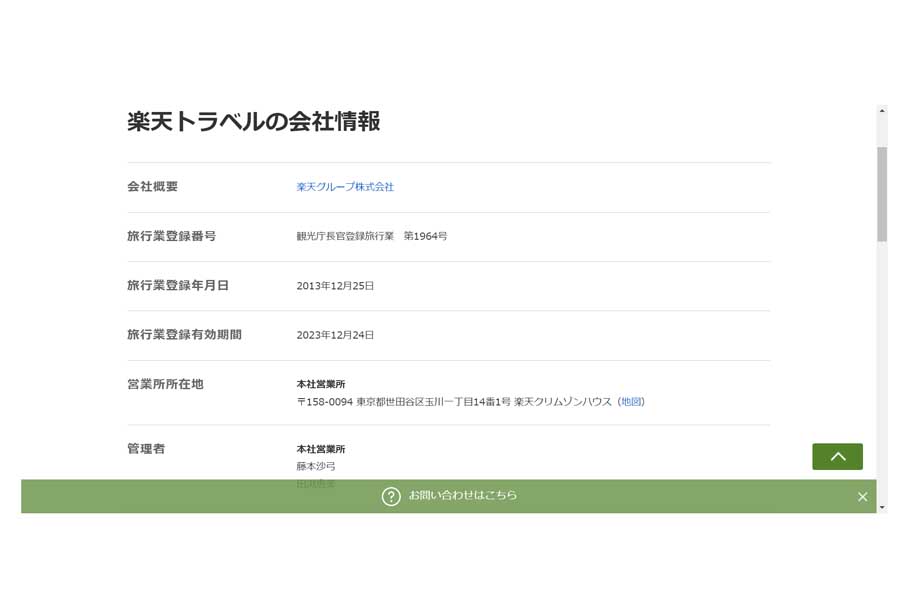Viewport: 900px width, 600px height.
Task: Open the 地図 map link for the head office
Action: pyautogui.click(x=632, y=399)
